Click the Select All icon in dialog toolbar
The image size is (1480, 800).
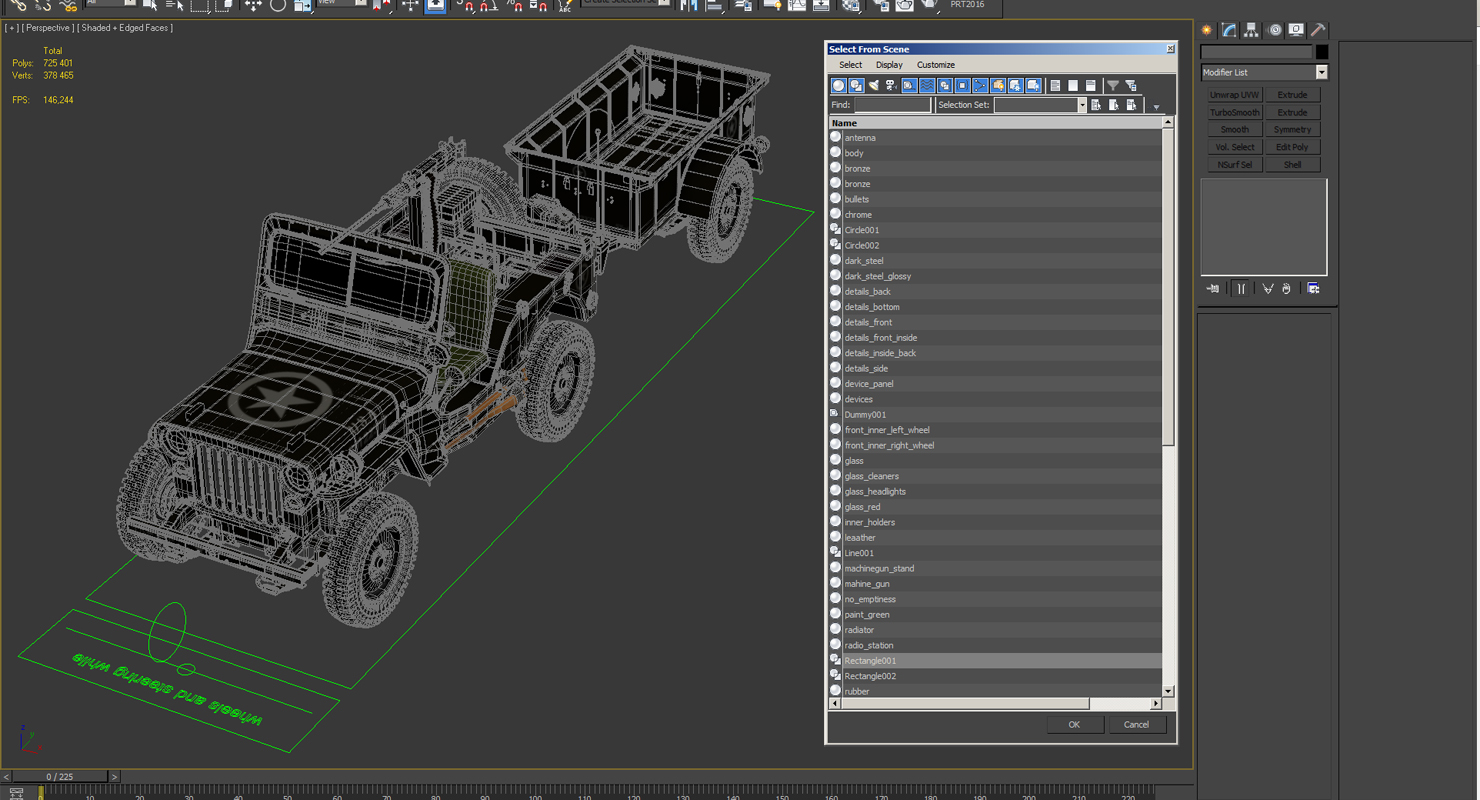tap(1055, 86)
